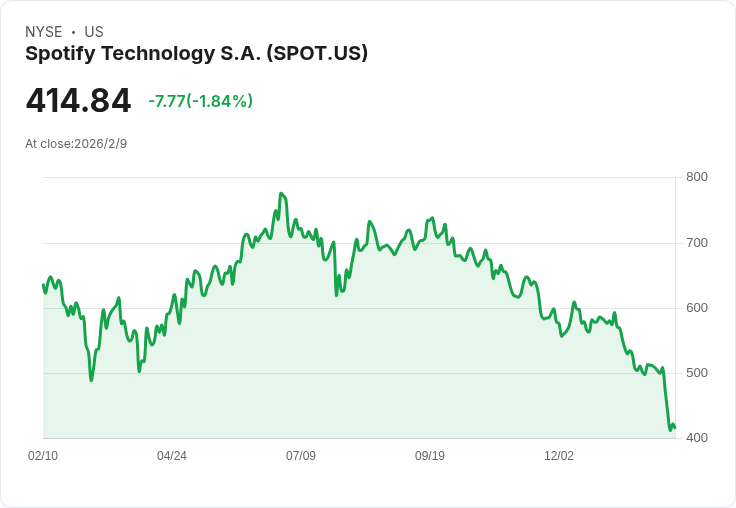Click the -7.77(-1.84%) change indicator
The width and height of the screenshot is (736, 508).
[x=200, y=101]
